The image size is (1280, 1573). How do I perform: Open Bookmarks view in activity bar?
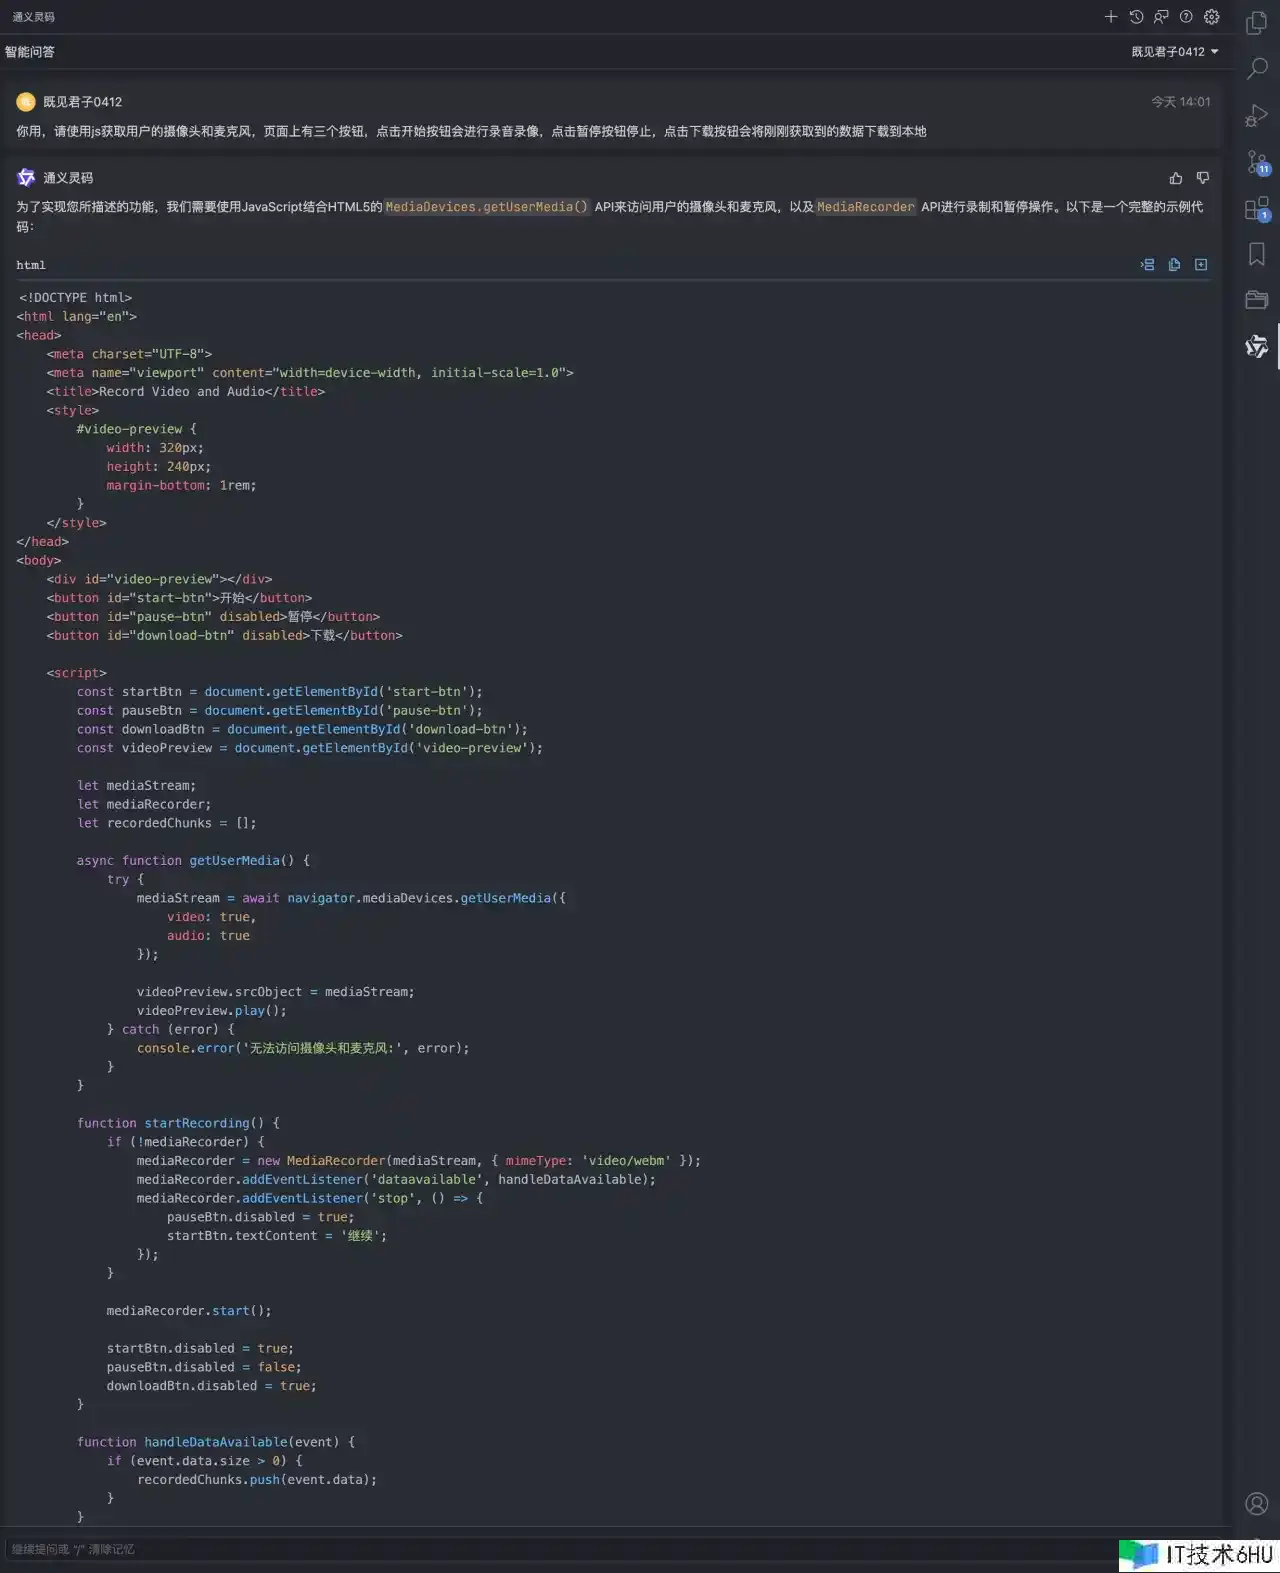(x=1257, y=254)
